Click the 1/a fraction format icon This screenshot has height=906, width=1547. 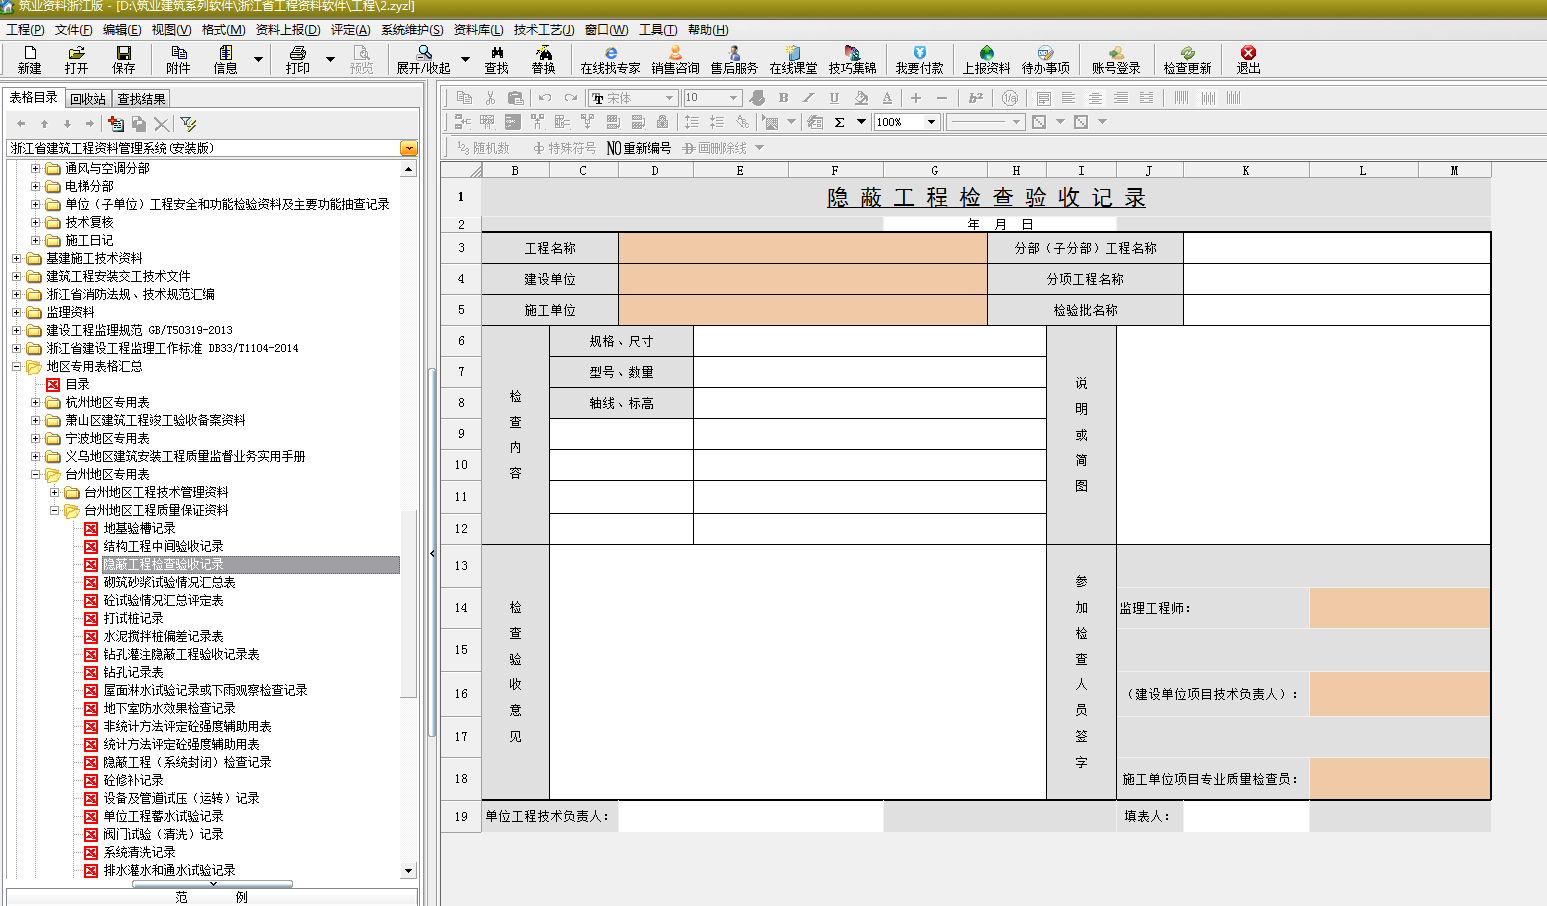pyautogui.click(x=1010, y=98)
